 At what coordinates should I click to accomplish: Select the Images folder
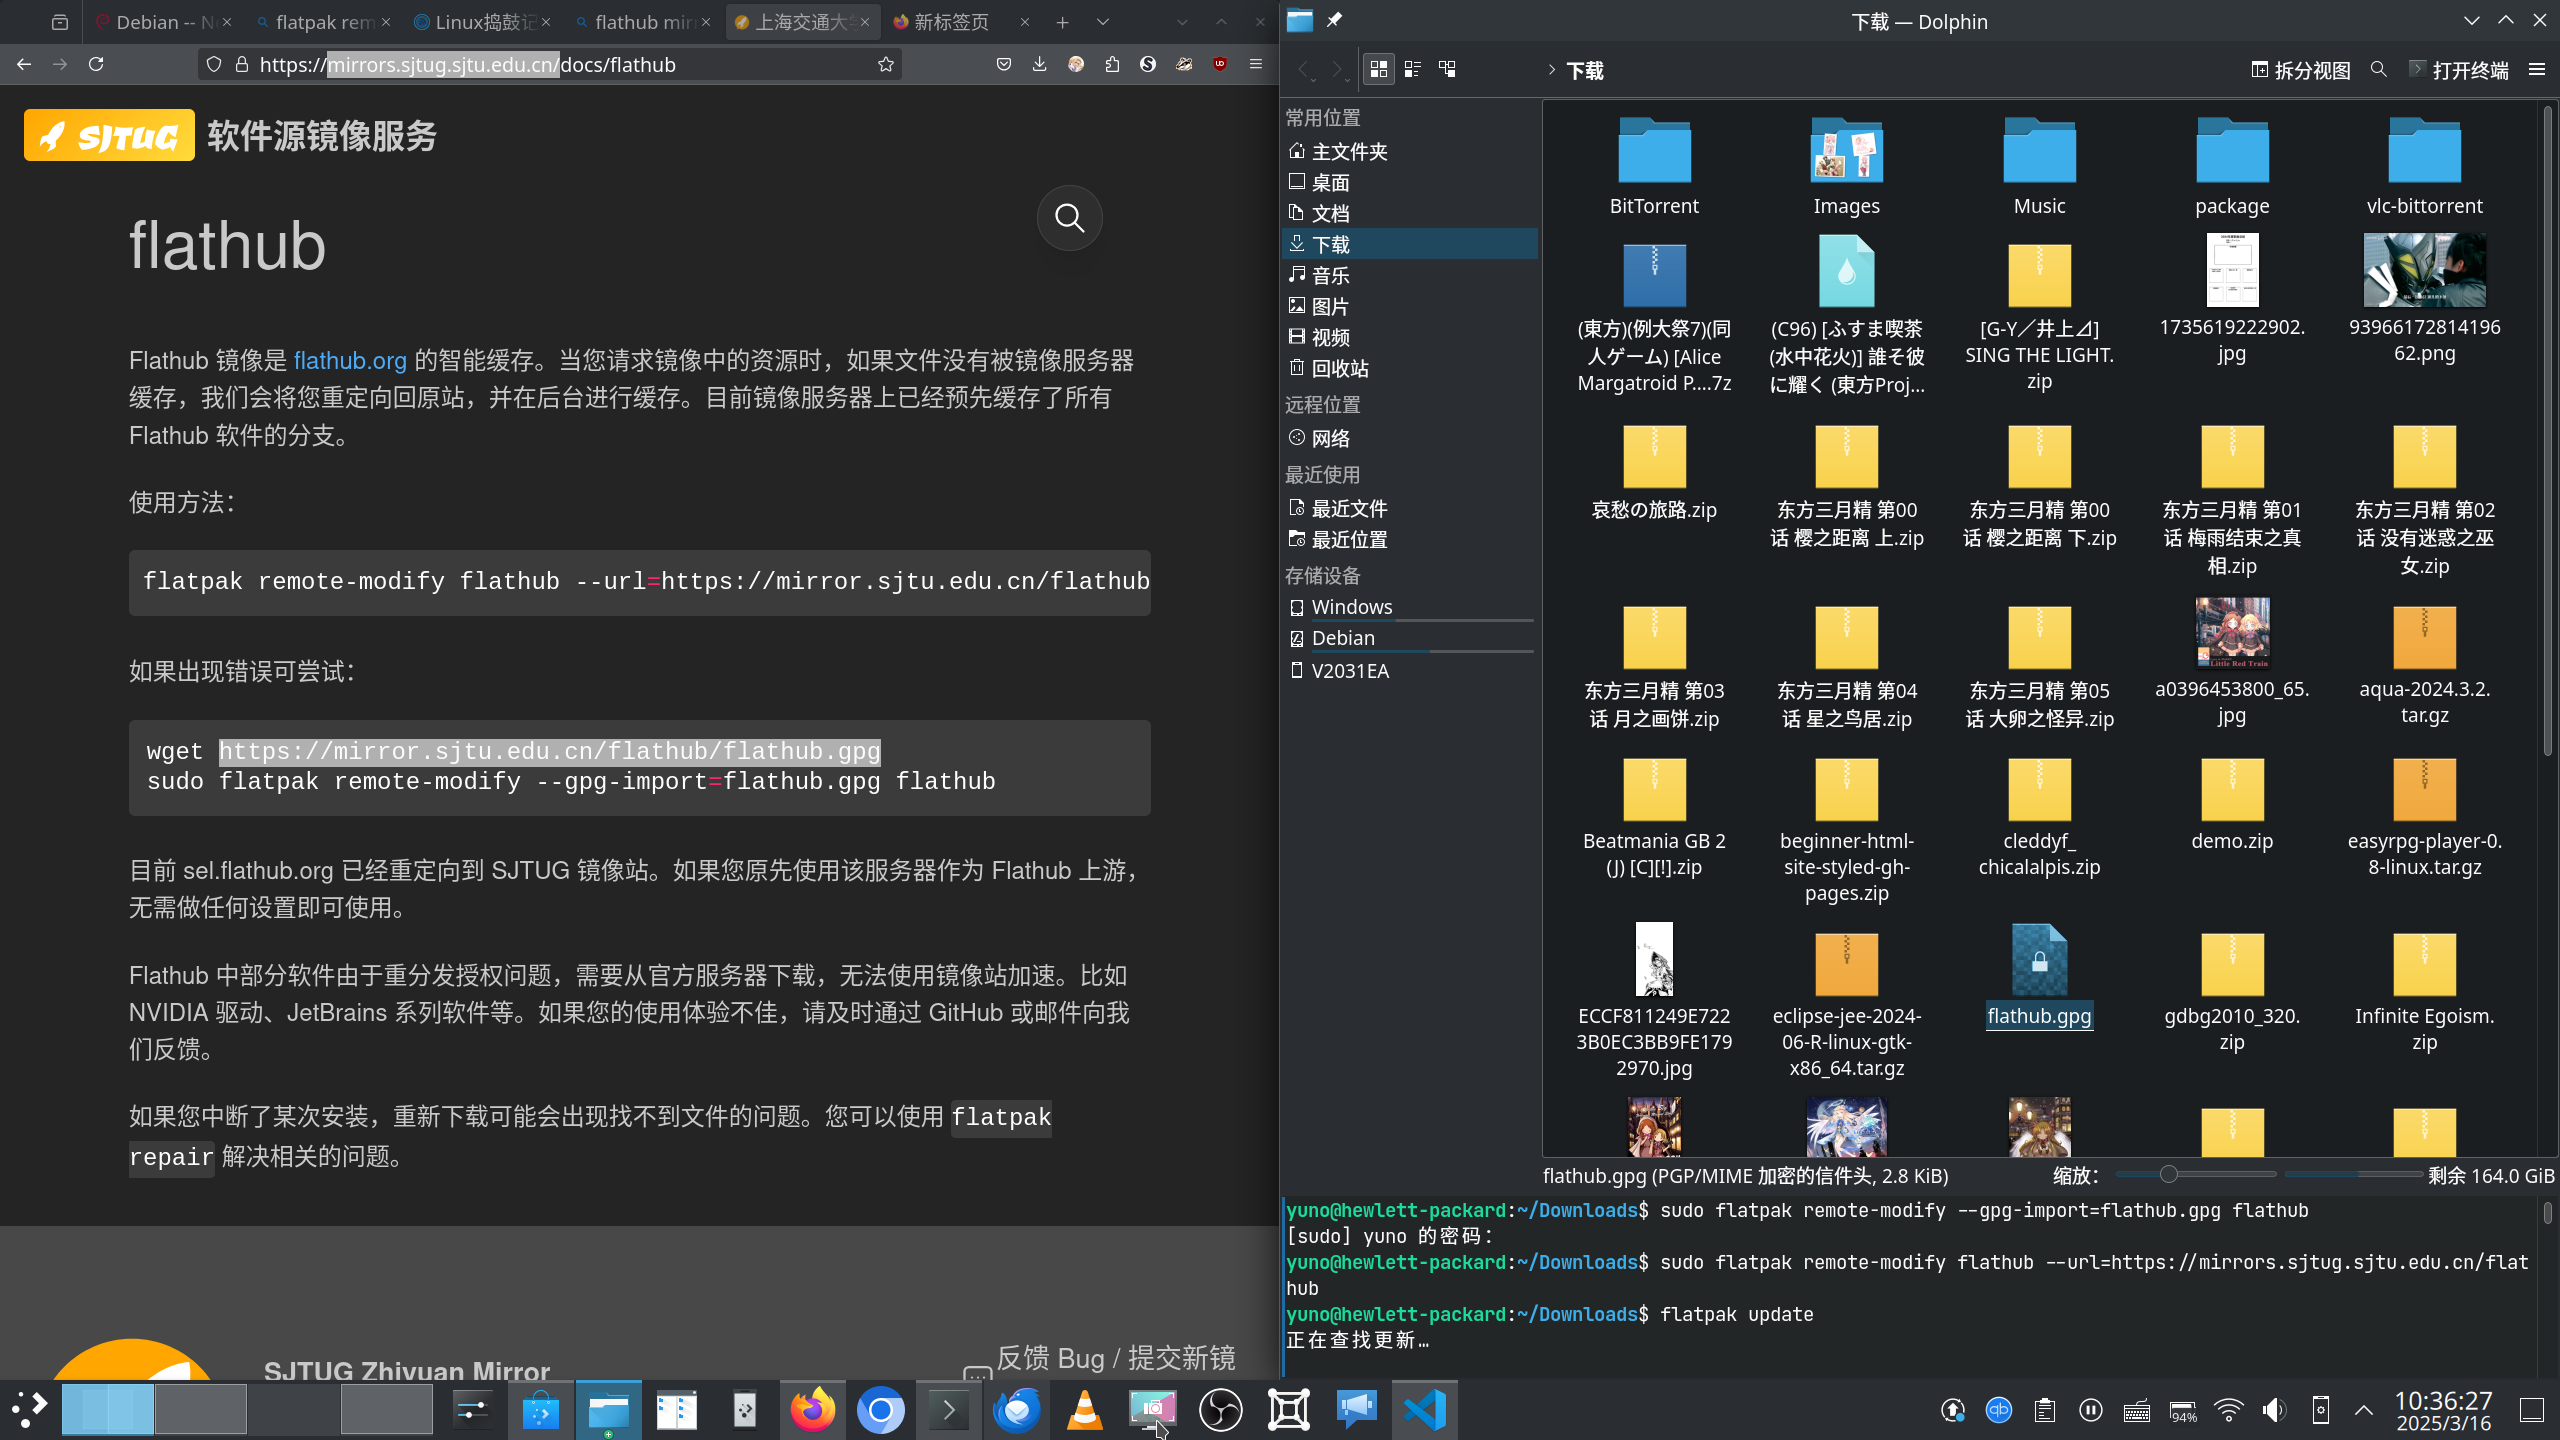[x=1846, y=166]
